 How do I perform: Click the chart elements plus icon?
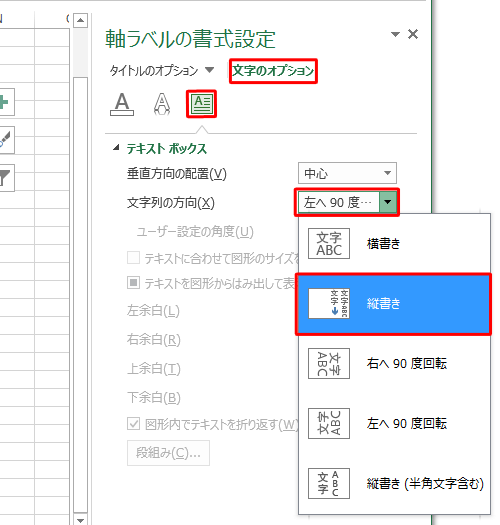(5, 102)
